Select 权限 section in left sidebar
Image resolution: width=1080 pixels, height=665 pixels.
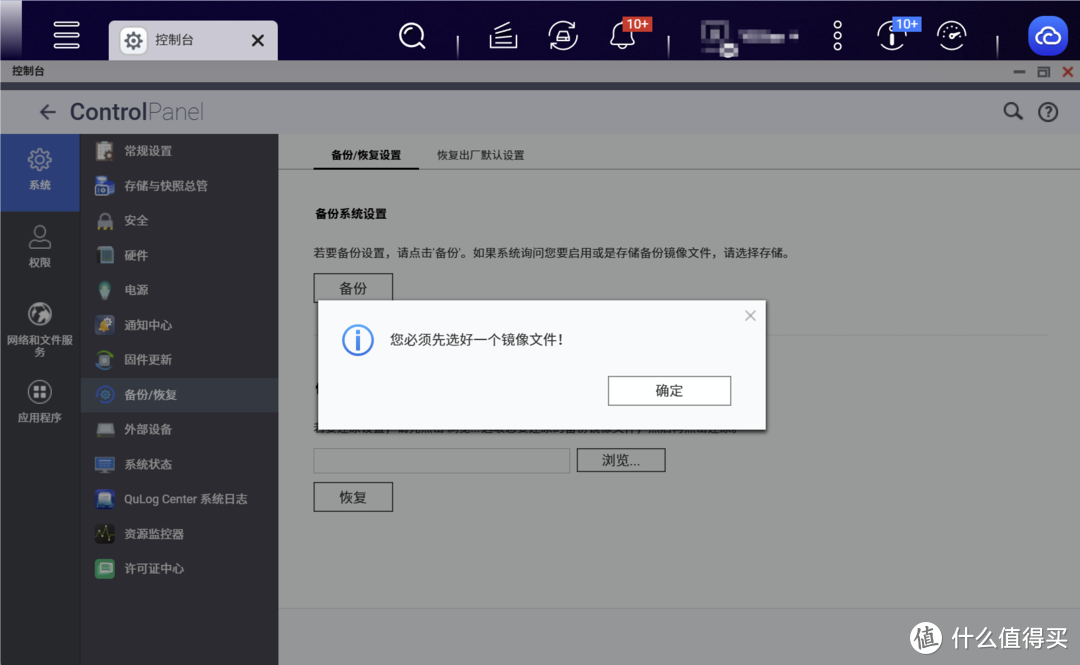pyautogui.click(x=39, y=245)
